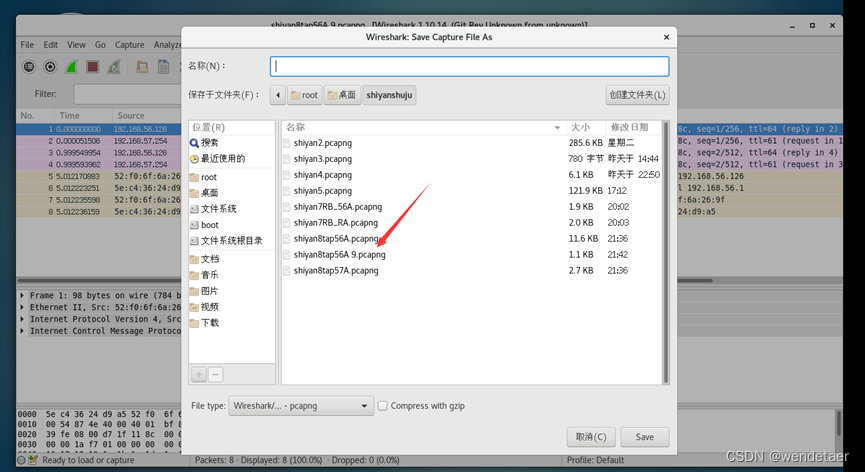Click the shiyanshuju path bar button
This screenshot has width=865, height=472.
(x=389, y=95)
